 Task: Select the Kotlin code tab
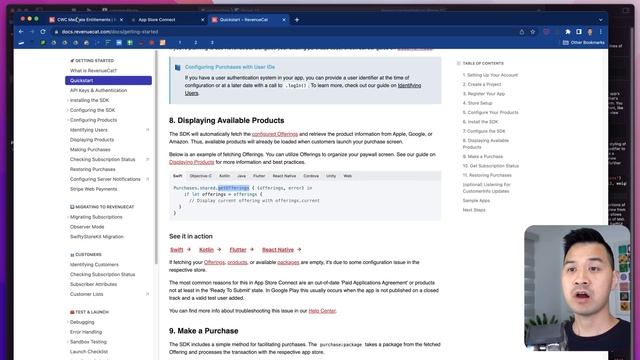[x=224, y=176]
